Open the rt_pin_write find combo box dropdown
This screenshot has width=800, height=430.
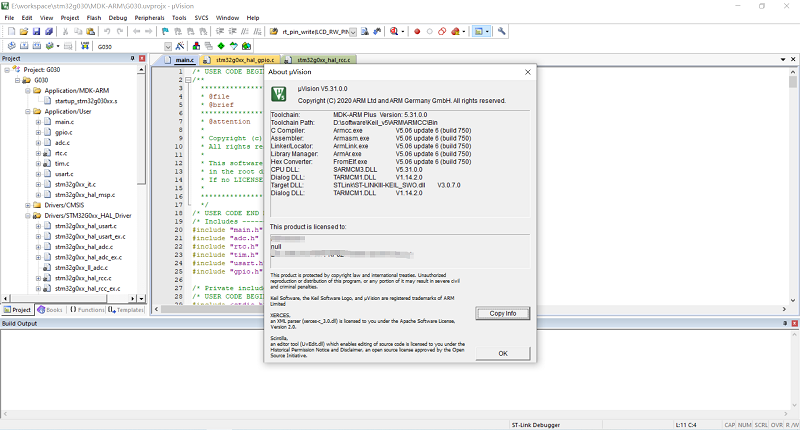click(352, 31)
